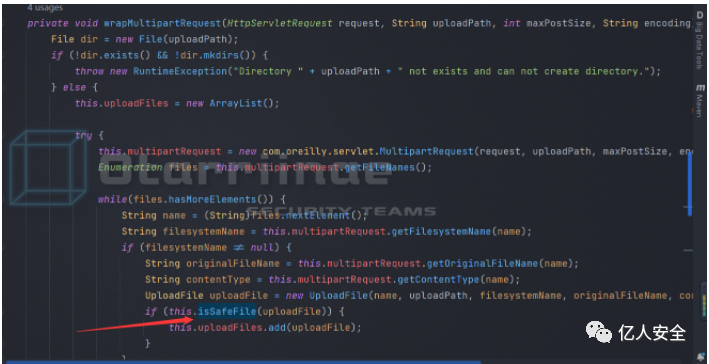
Task: Click the HttpServletRequest parameter type
Action: click(x=280, y=23)
